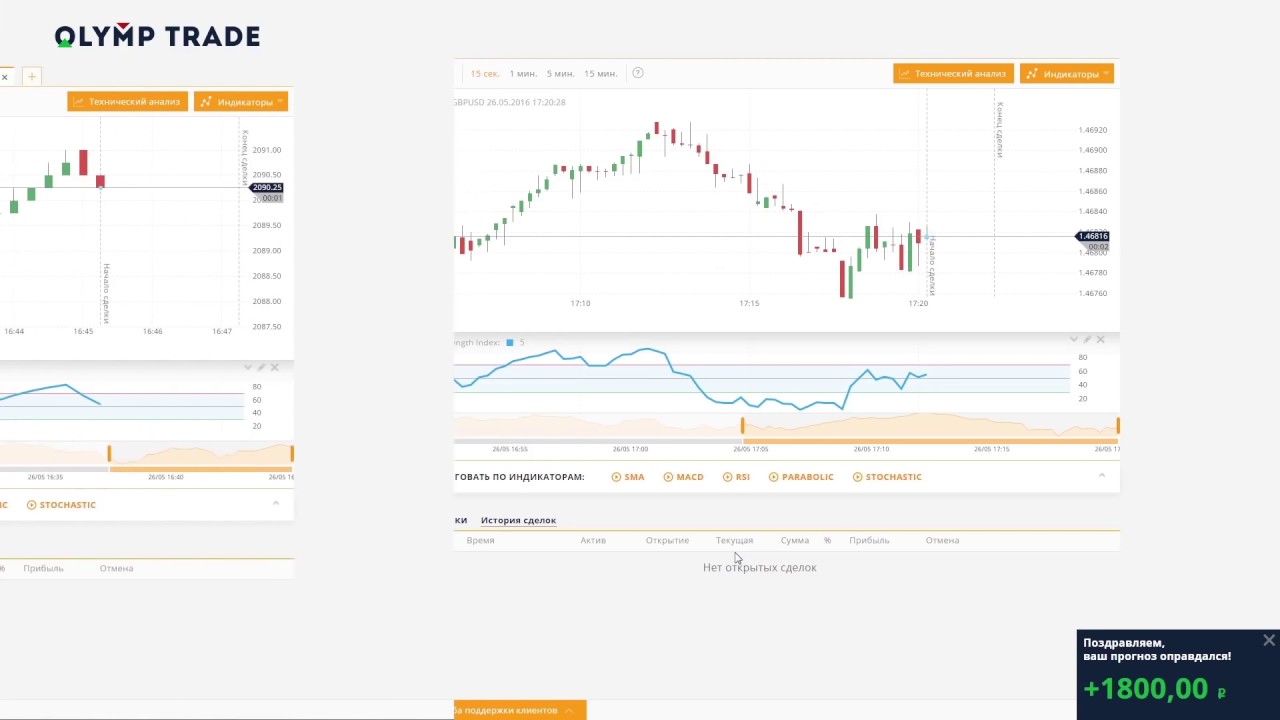The width and height of the screenshot is (1280, 720).
Task: Edit indicator pencil icon in left window
Action: tap(262, 368)
